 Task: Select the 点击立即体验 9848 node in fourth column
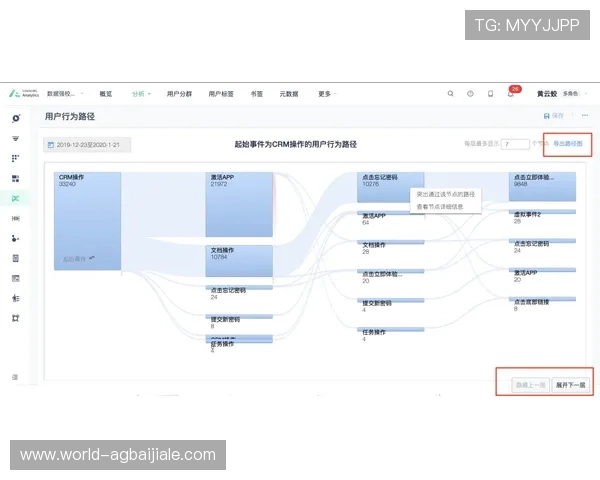[542, 186]
